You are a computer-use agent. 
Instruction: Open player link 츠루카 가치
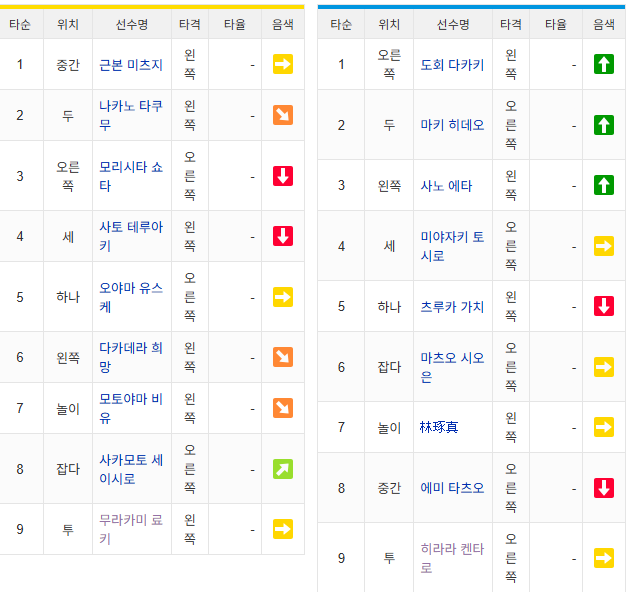452,307
